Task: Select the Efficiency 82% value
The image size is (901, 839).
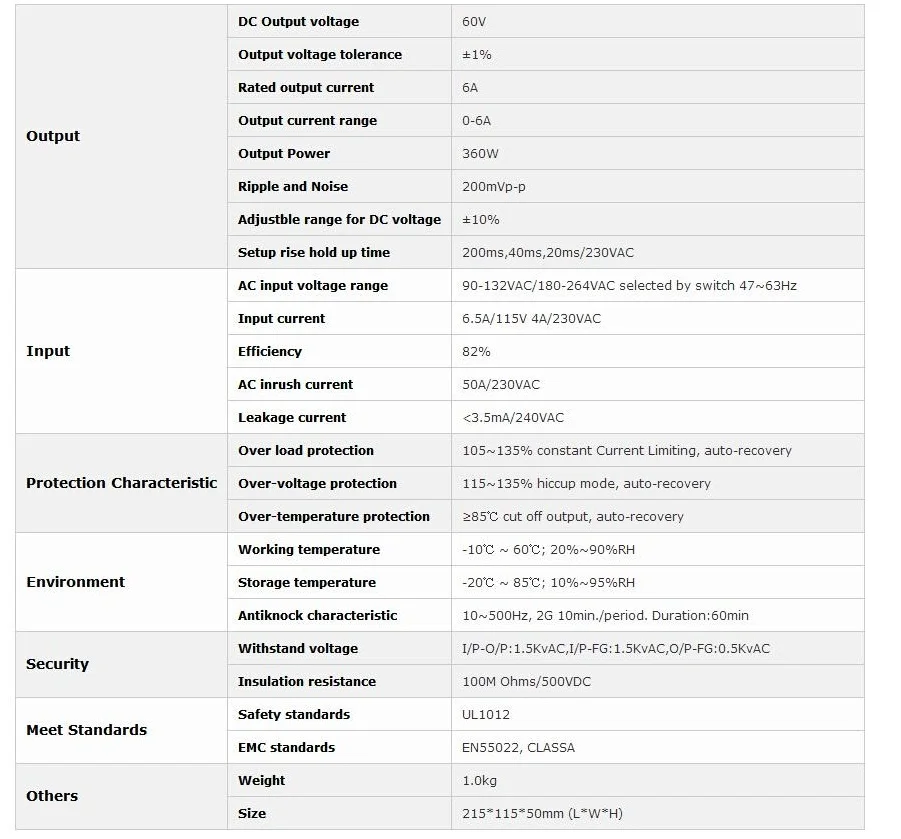Action: point(476,352)
